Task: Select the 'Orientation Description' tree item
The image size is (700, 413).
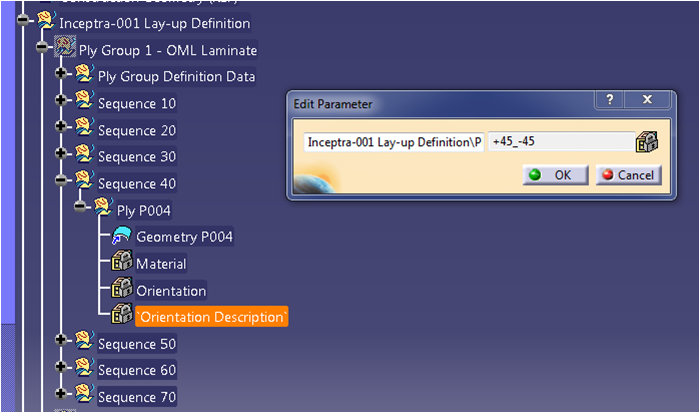Action: point(211,317)
